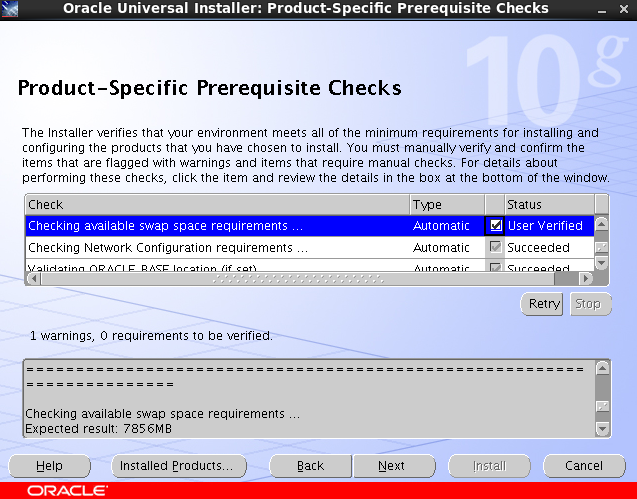This screenshot has height=499, width=637.
Task: Click the checks table horizontal scrollbar thumb
Action: pyautogui.click(x=298, y=279)
